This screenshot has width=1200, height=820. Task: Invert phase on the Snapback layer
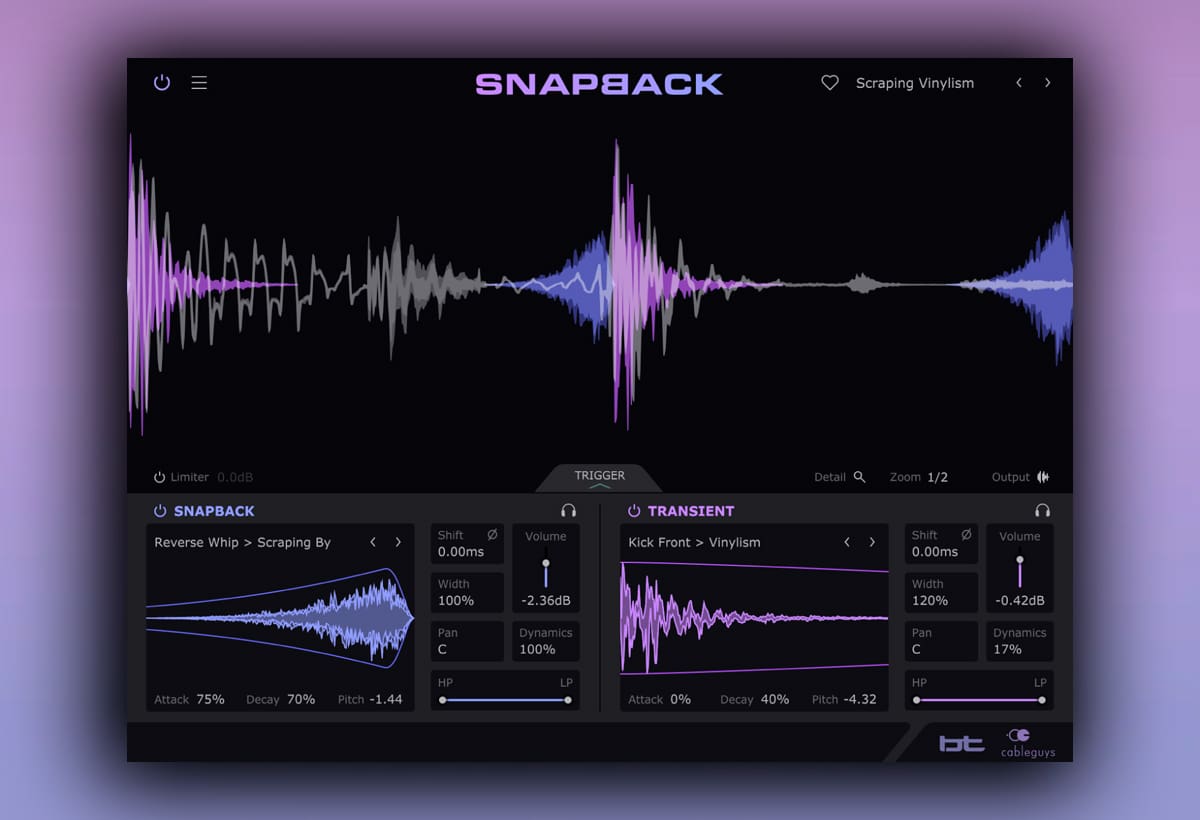(492, 535)
